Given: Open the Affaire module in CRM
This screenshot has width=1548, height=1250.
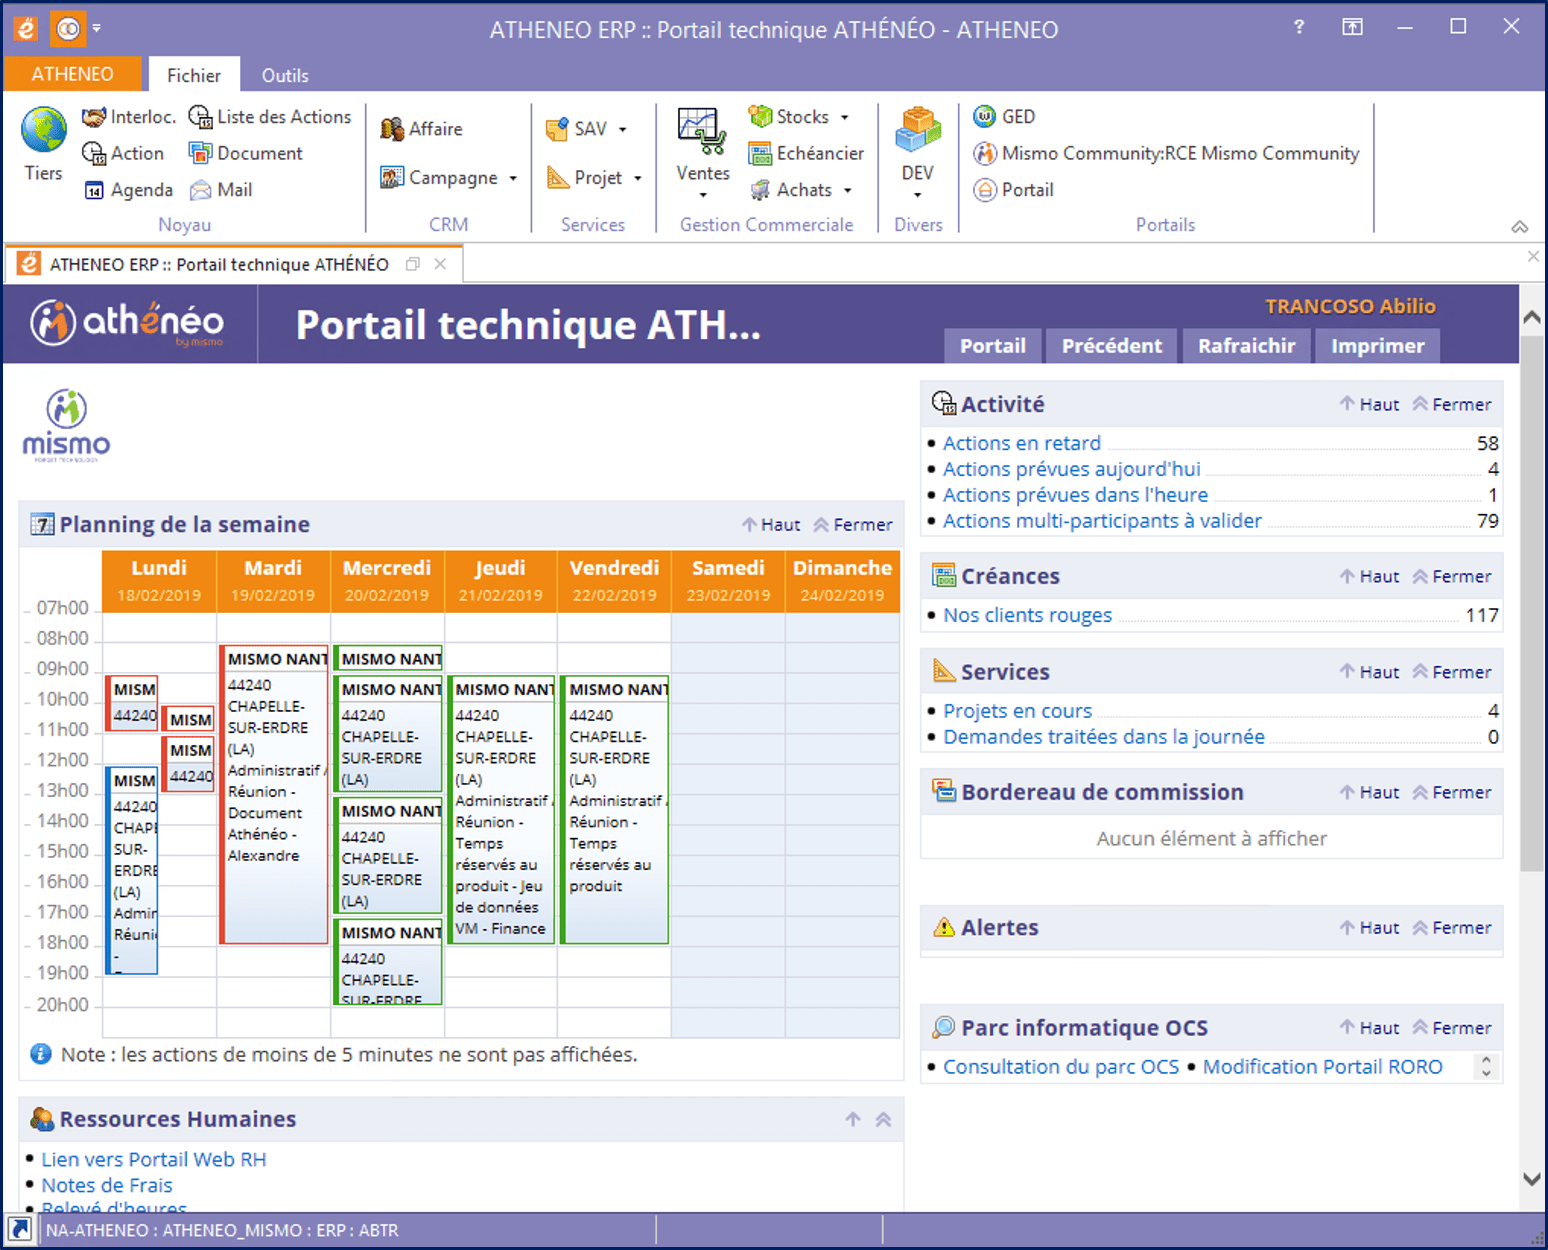Looking at the screenshot, I should click(x=421, y=129).
